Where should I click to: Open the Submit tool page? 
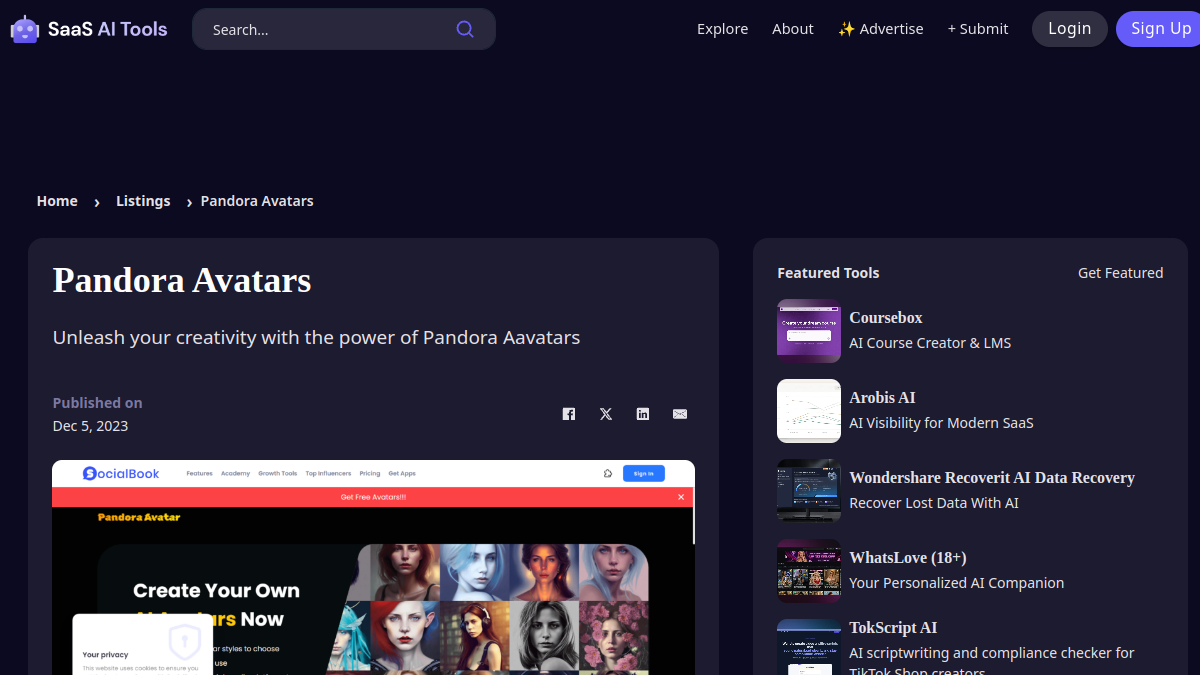pos(978,29)
